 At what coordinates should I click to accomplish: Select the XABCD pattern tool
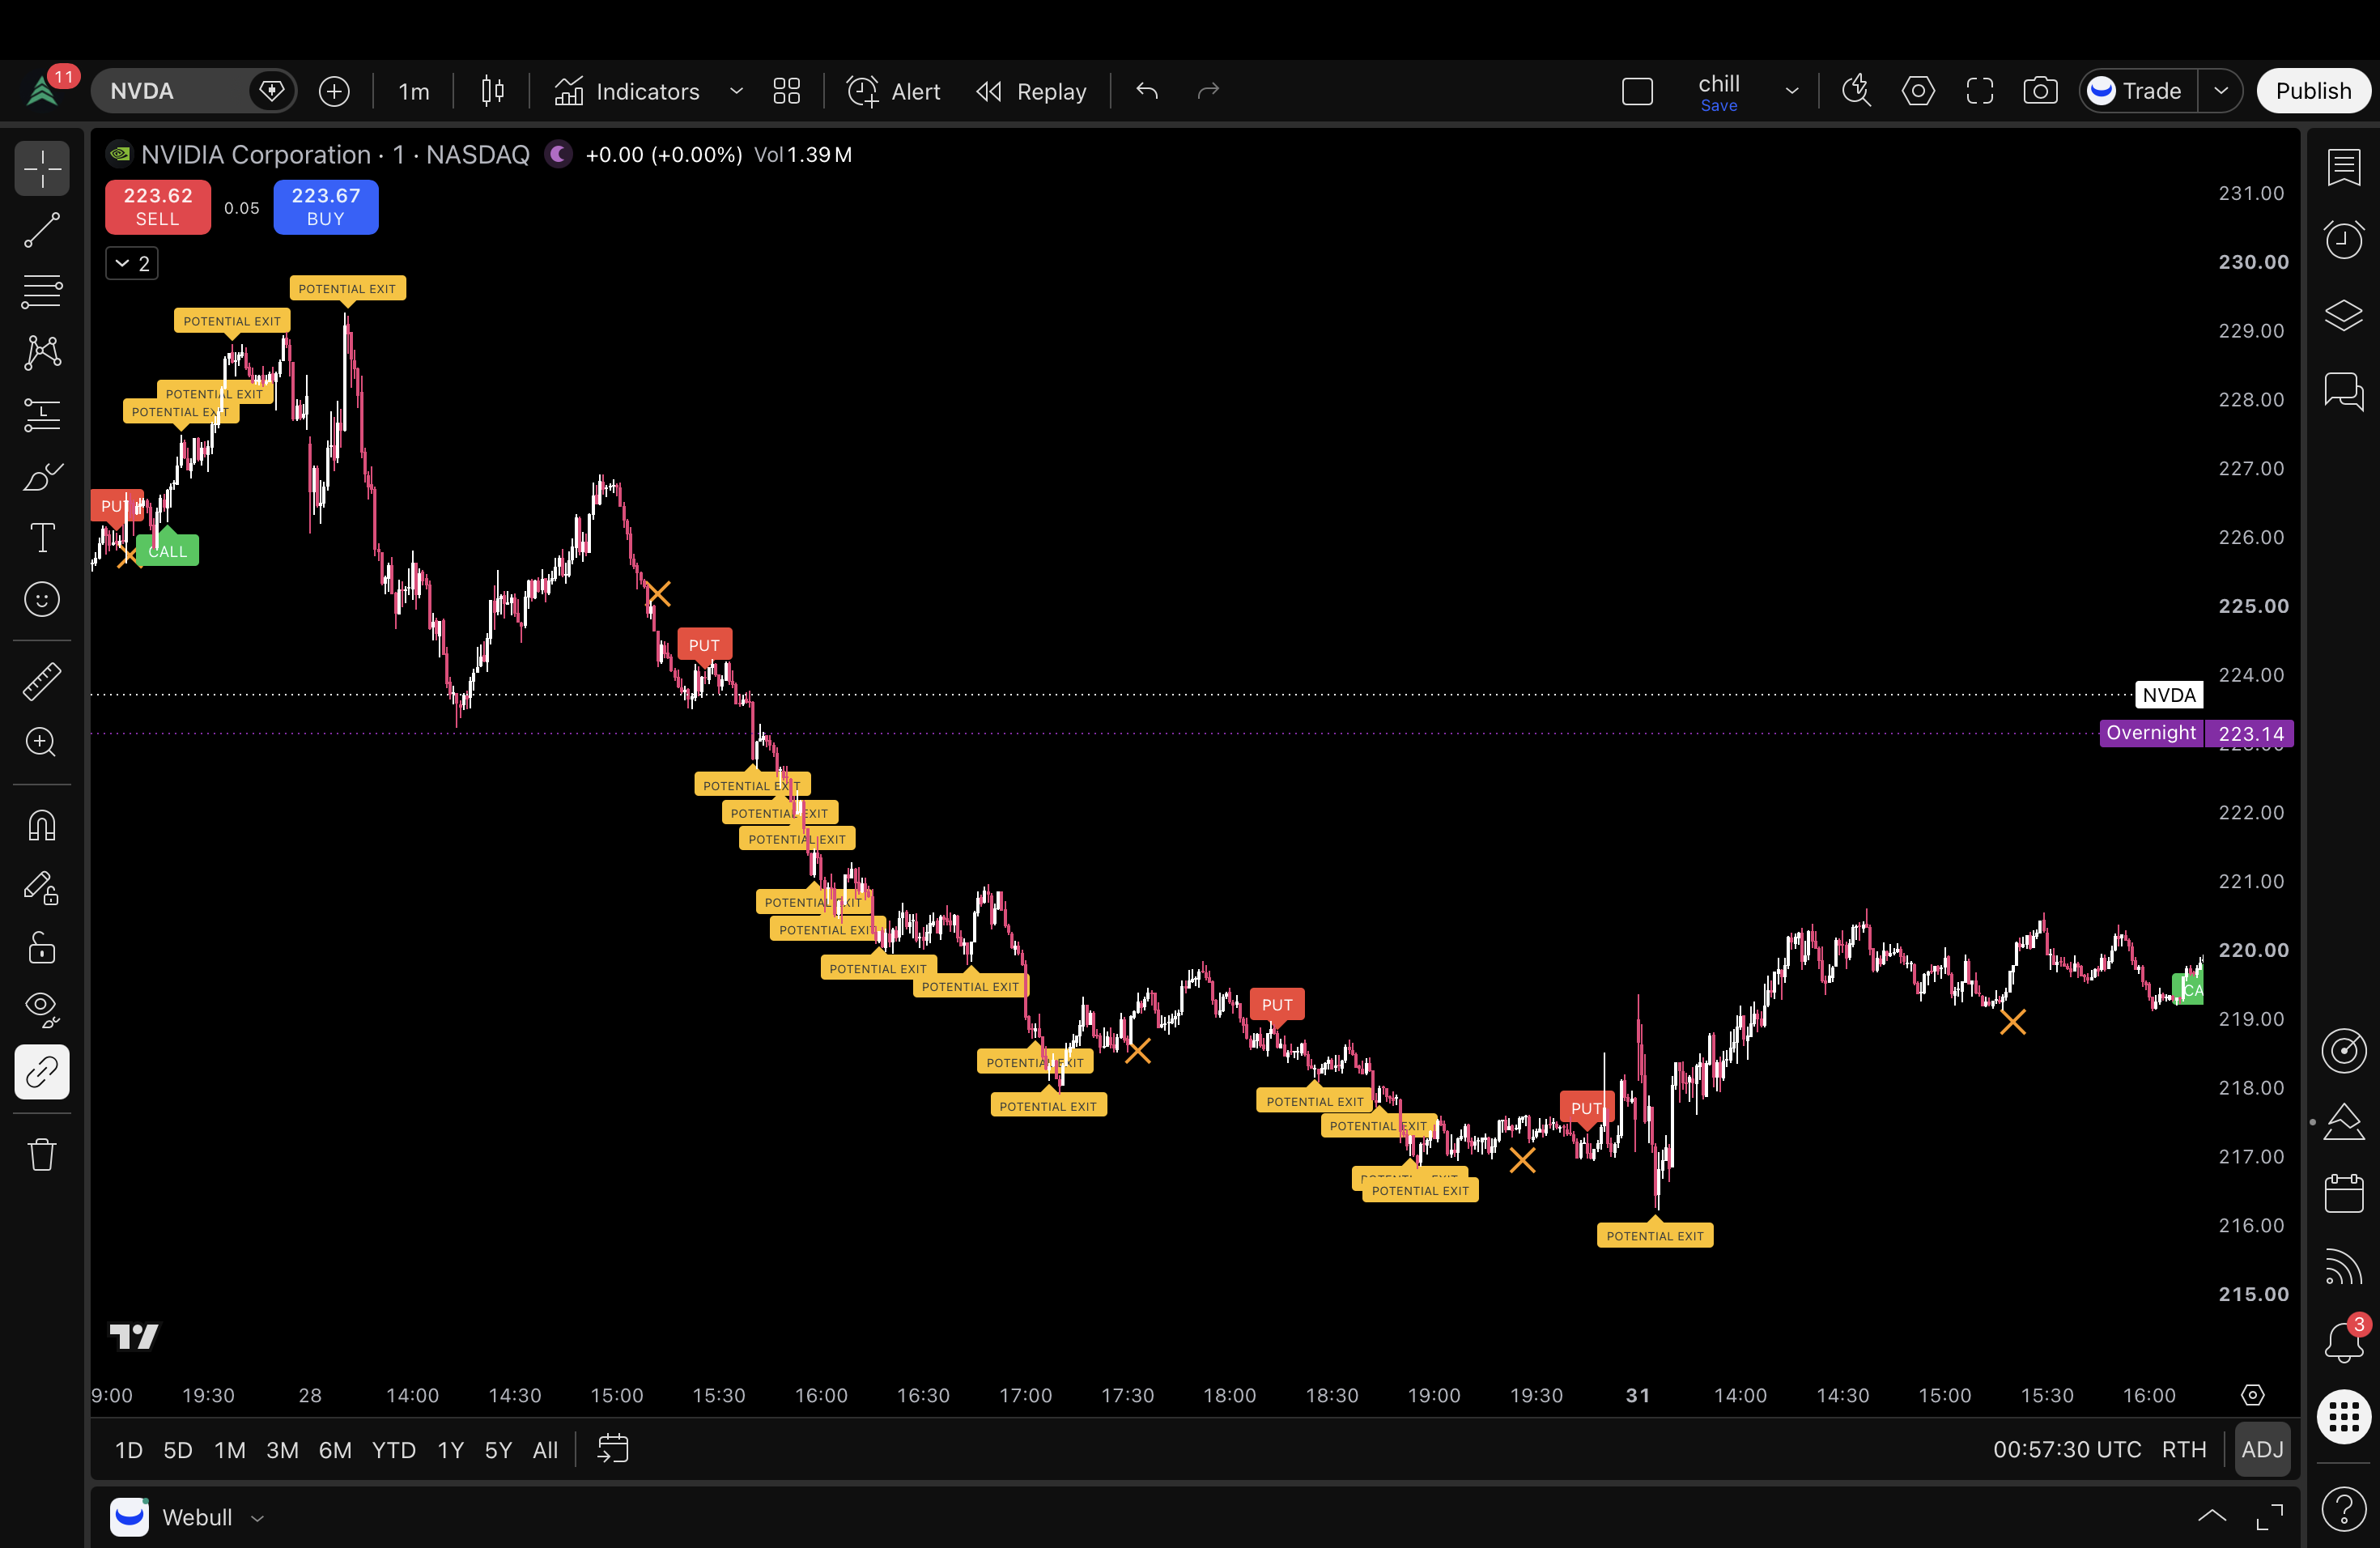42,352
